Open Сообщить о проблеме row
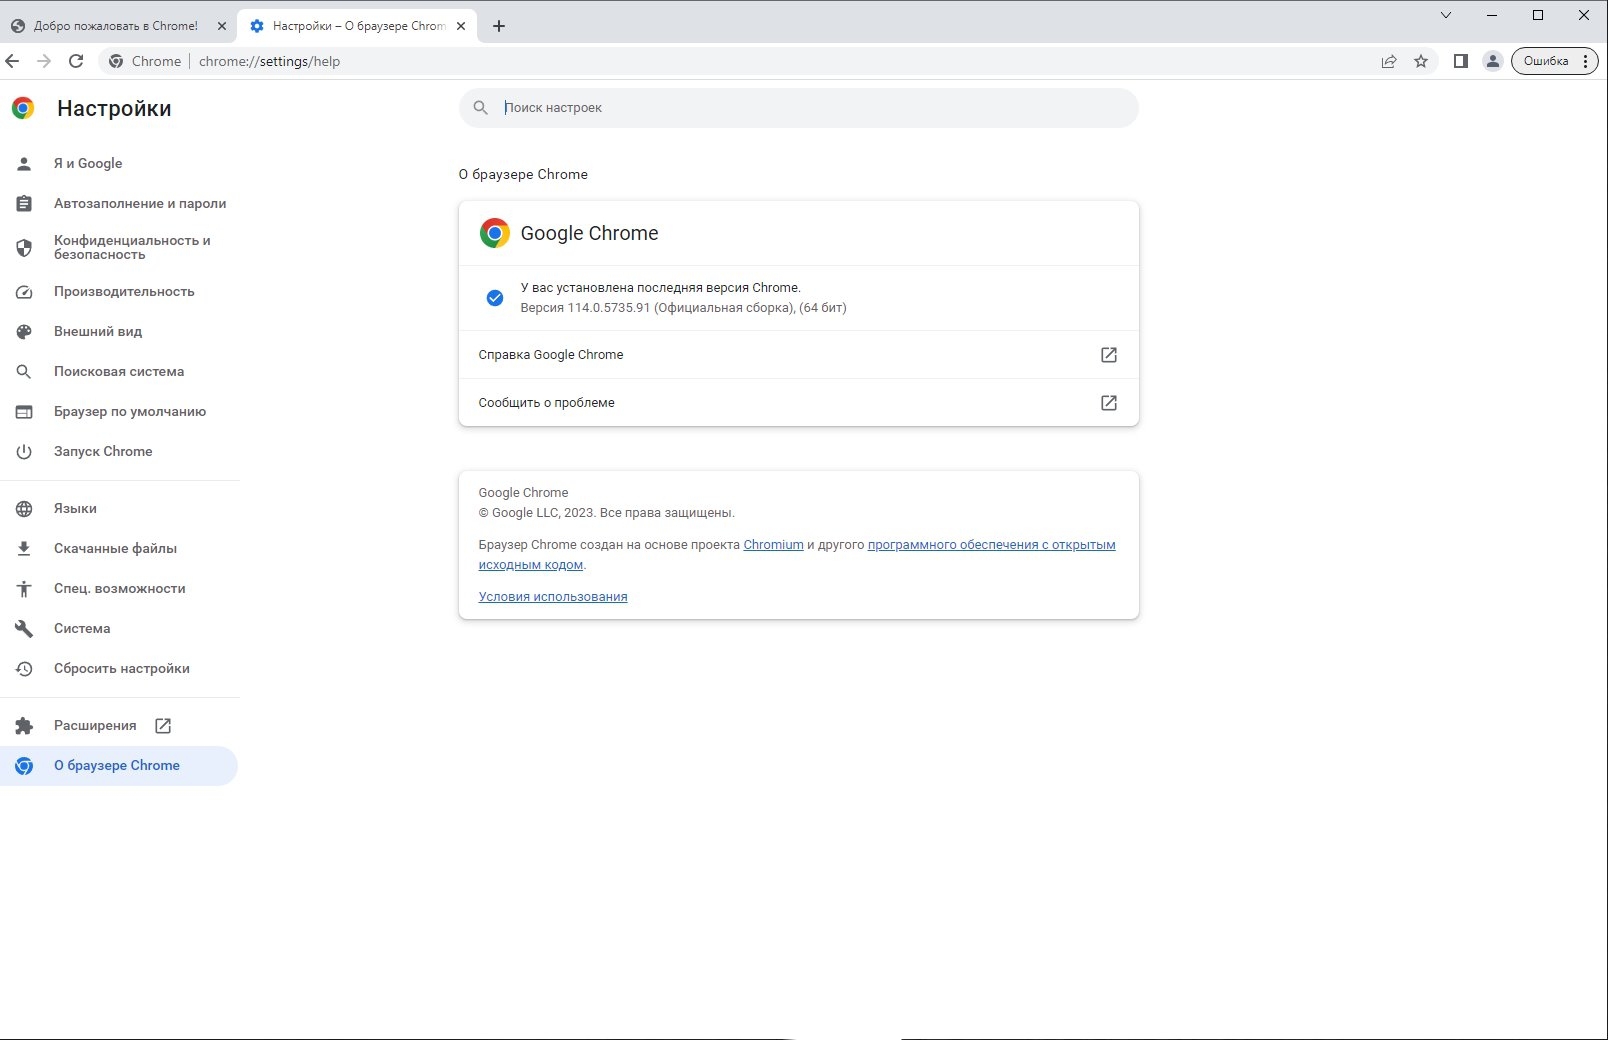The width and height of the screenshot is (1608, 1040). coord(799,403)
